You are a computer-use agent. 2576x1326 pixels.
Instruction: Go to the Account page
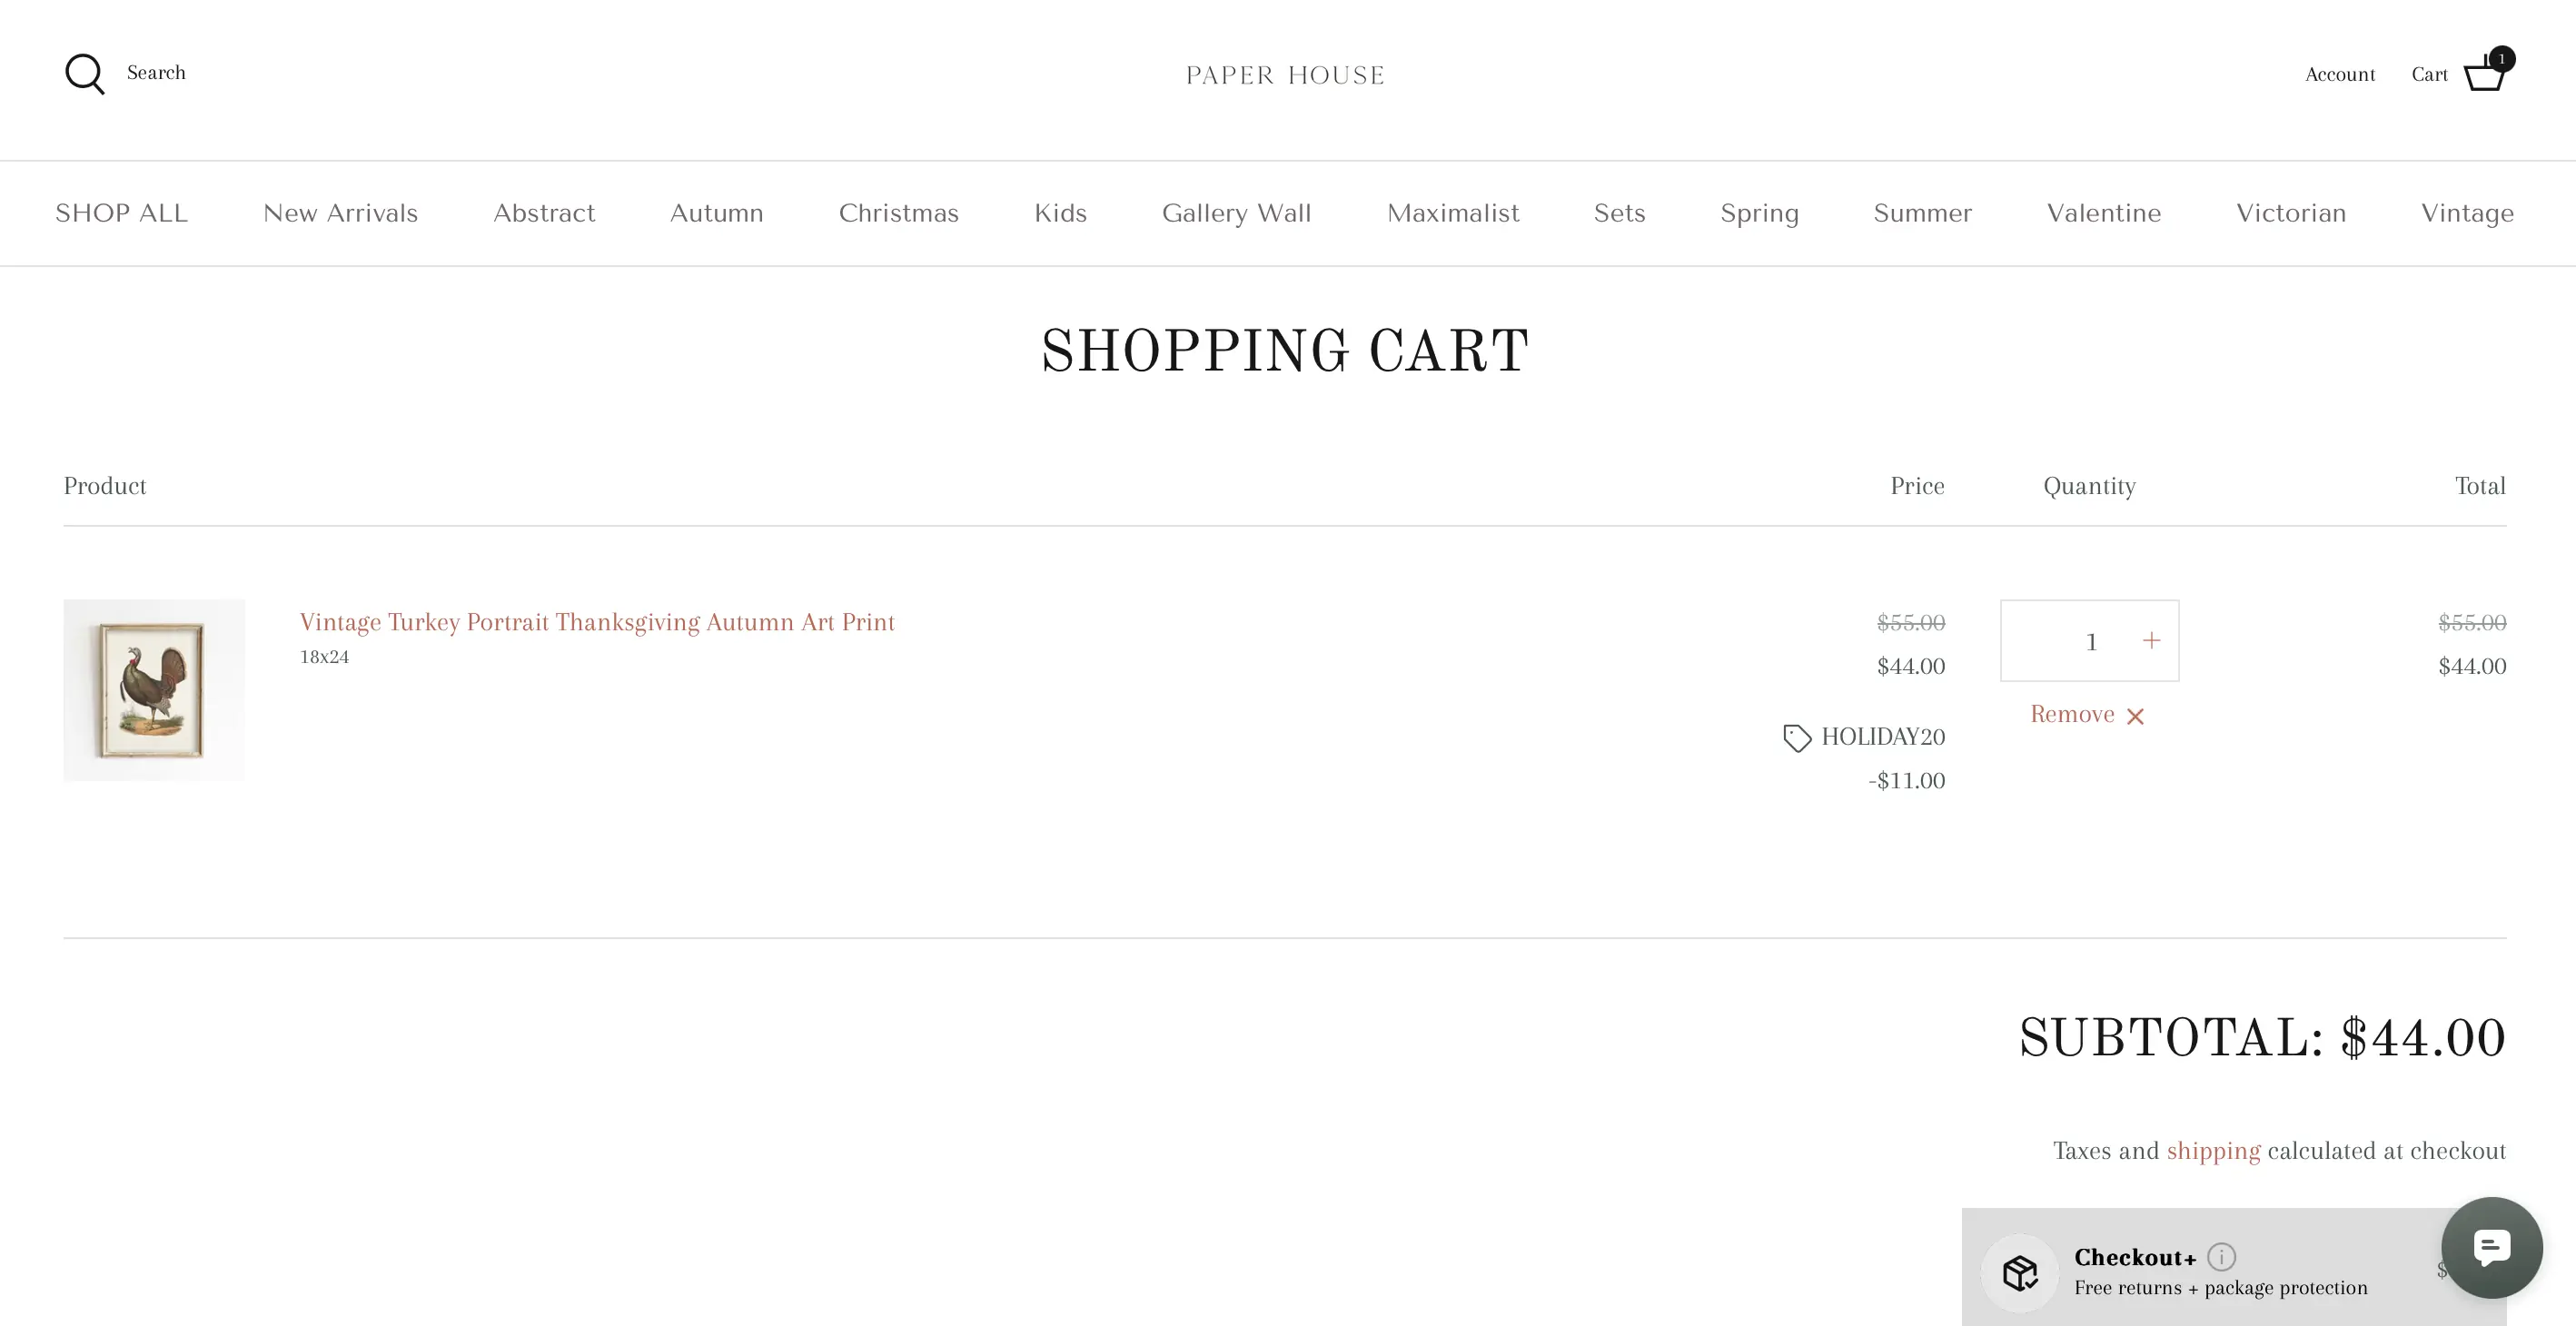tap(2339, 74)
